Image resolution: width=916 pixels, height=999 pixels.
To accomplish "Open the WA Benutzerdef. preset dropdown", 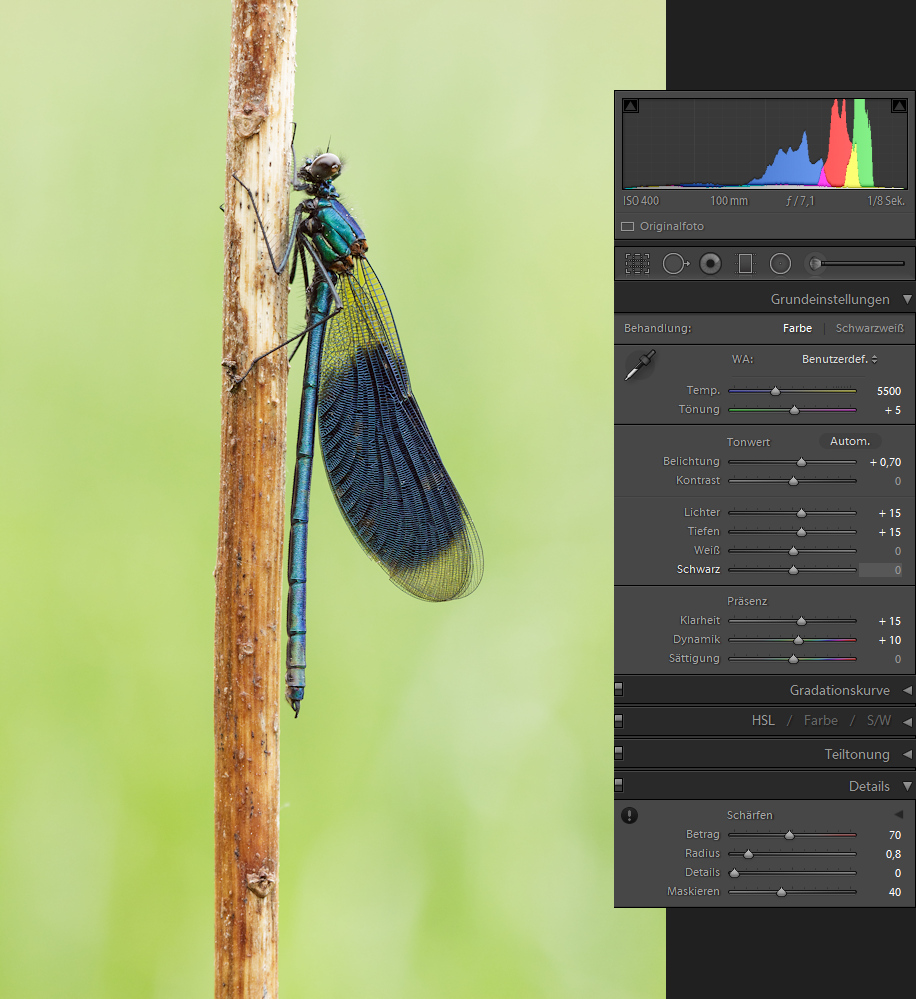I will (x=839, y=359).
